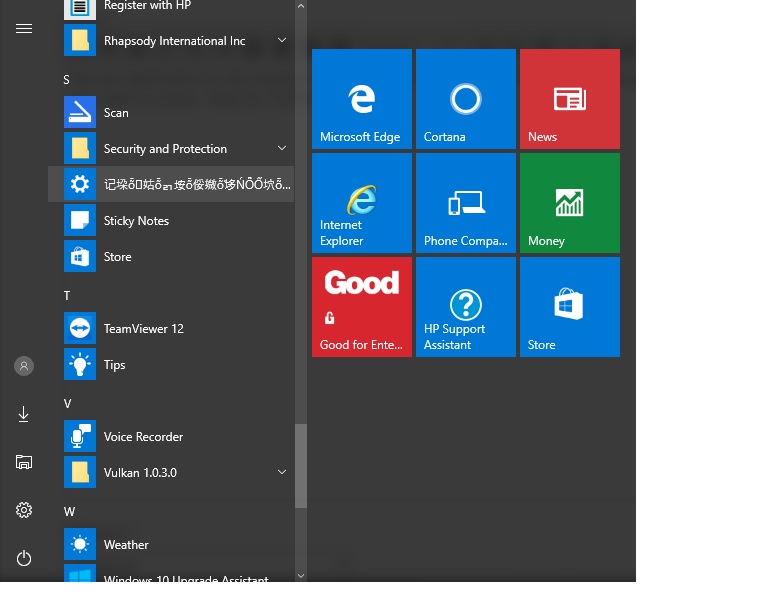
Task: Open the Internet Explorer tile
Action: point(361,203)
